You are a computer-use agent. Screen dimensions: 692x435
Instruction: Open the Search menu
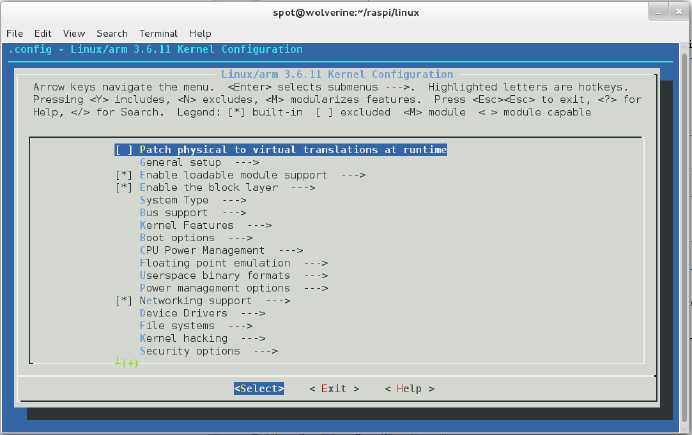point(112,34)
